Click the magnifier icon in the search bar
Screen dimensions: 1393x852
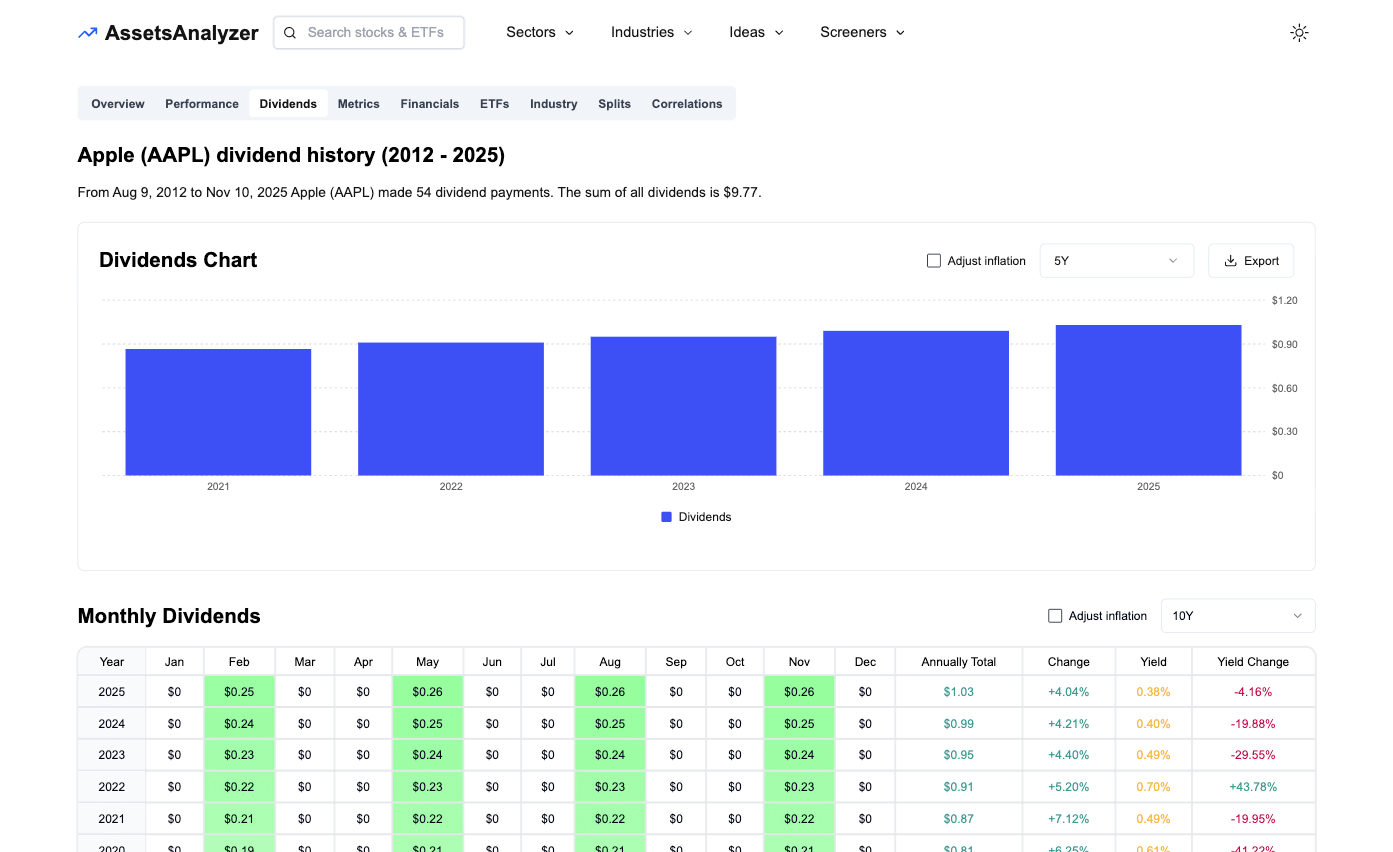(x=289, y=32)
